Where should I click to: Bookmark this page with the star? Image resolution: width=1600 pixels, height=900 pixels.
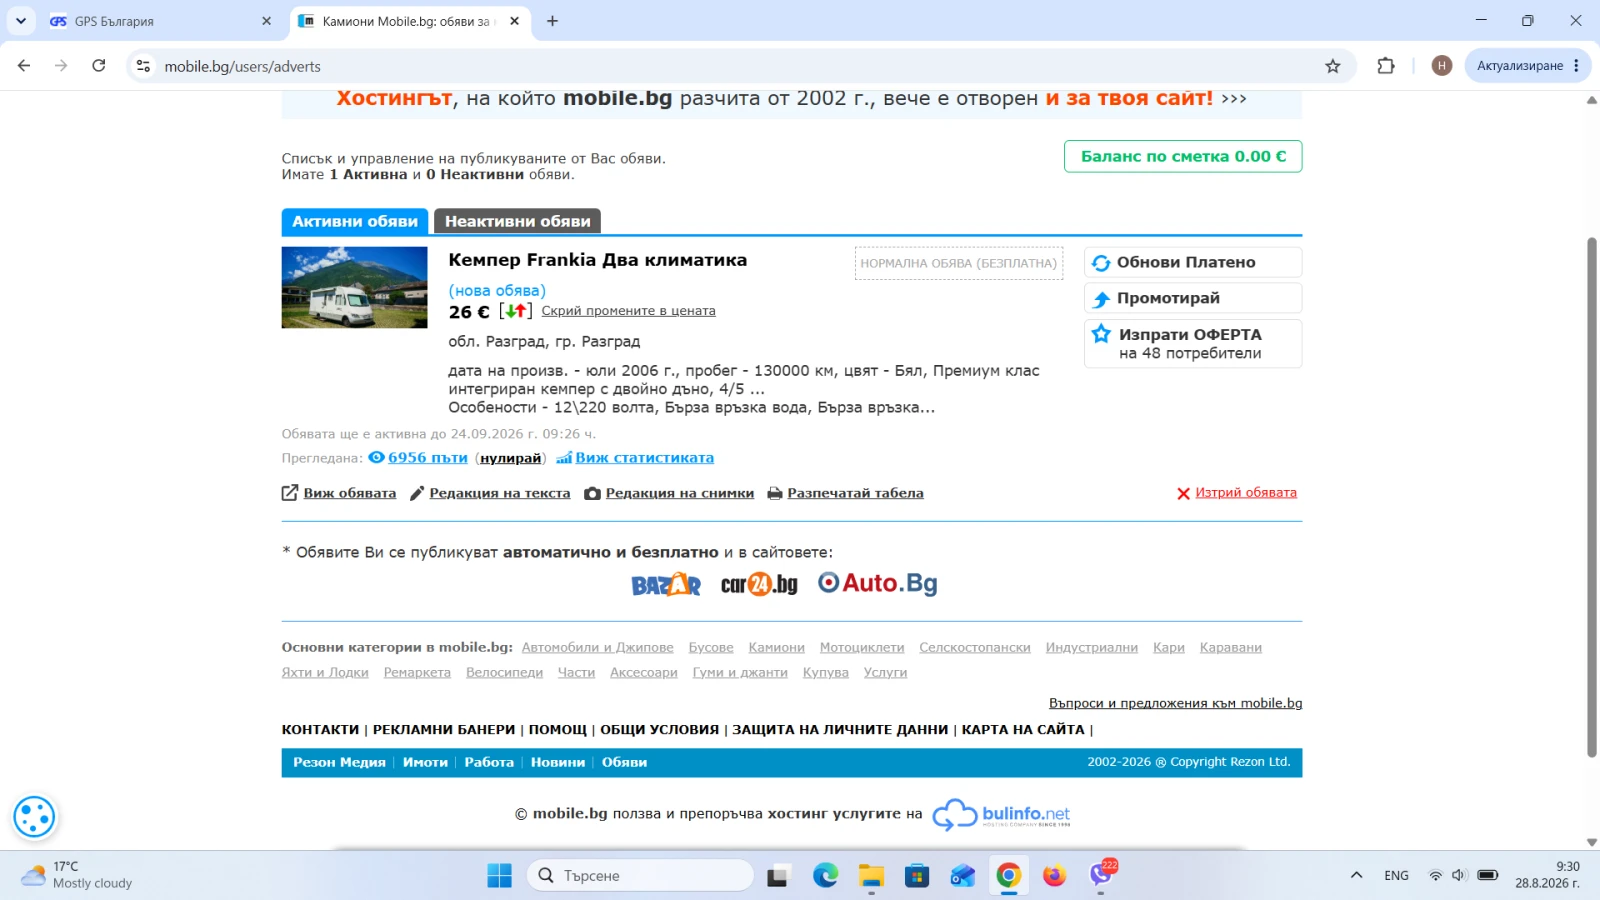1332,66
